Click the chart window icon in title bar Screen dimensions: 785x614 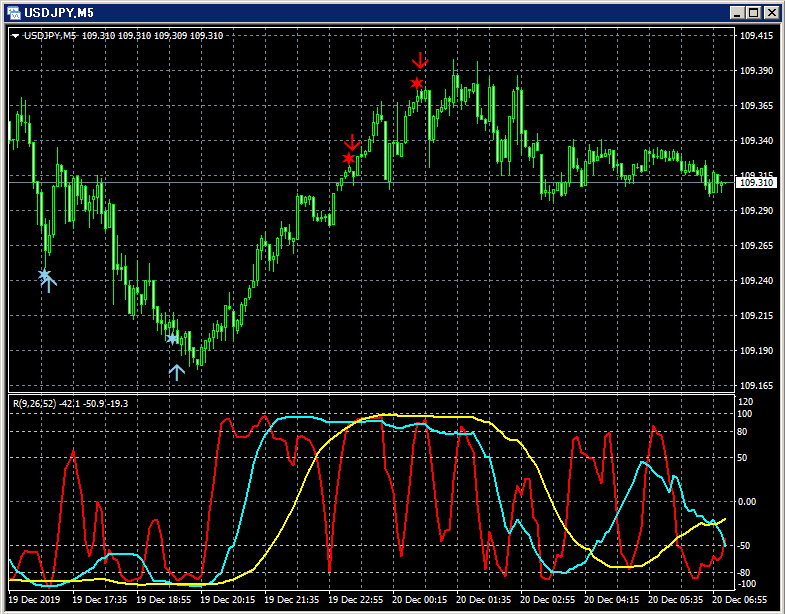[x=14, y=13]
